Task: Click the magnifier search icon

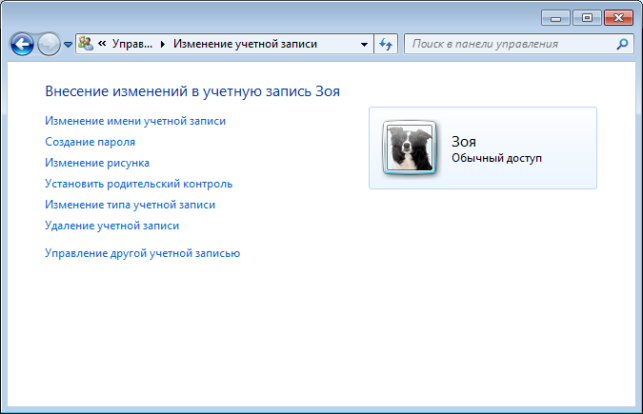Action: pyautogui.click(x=622, y=44)
